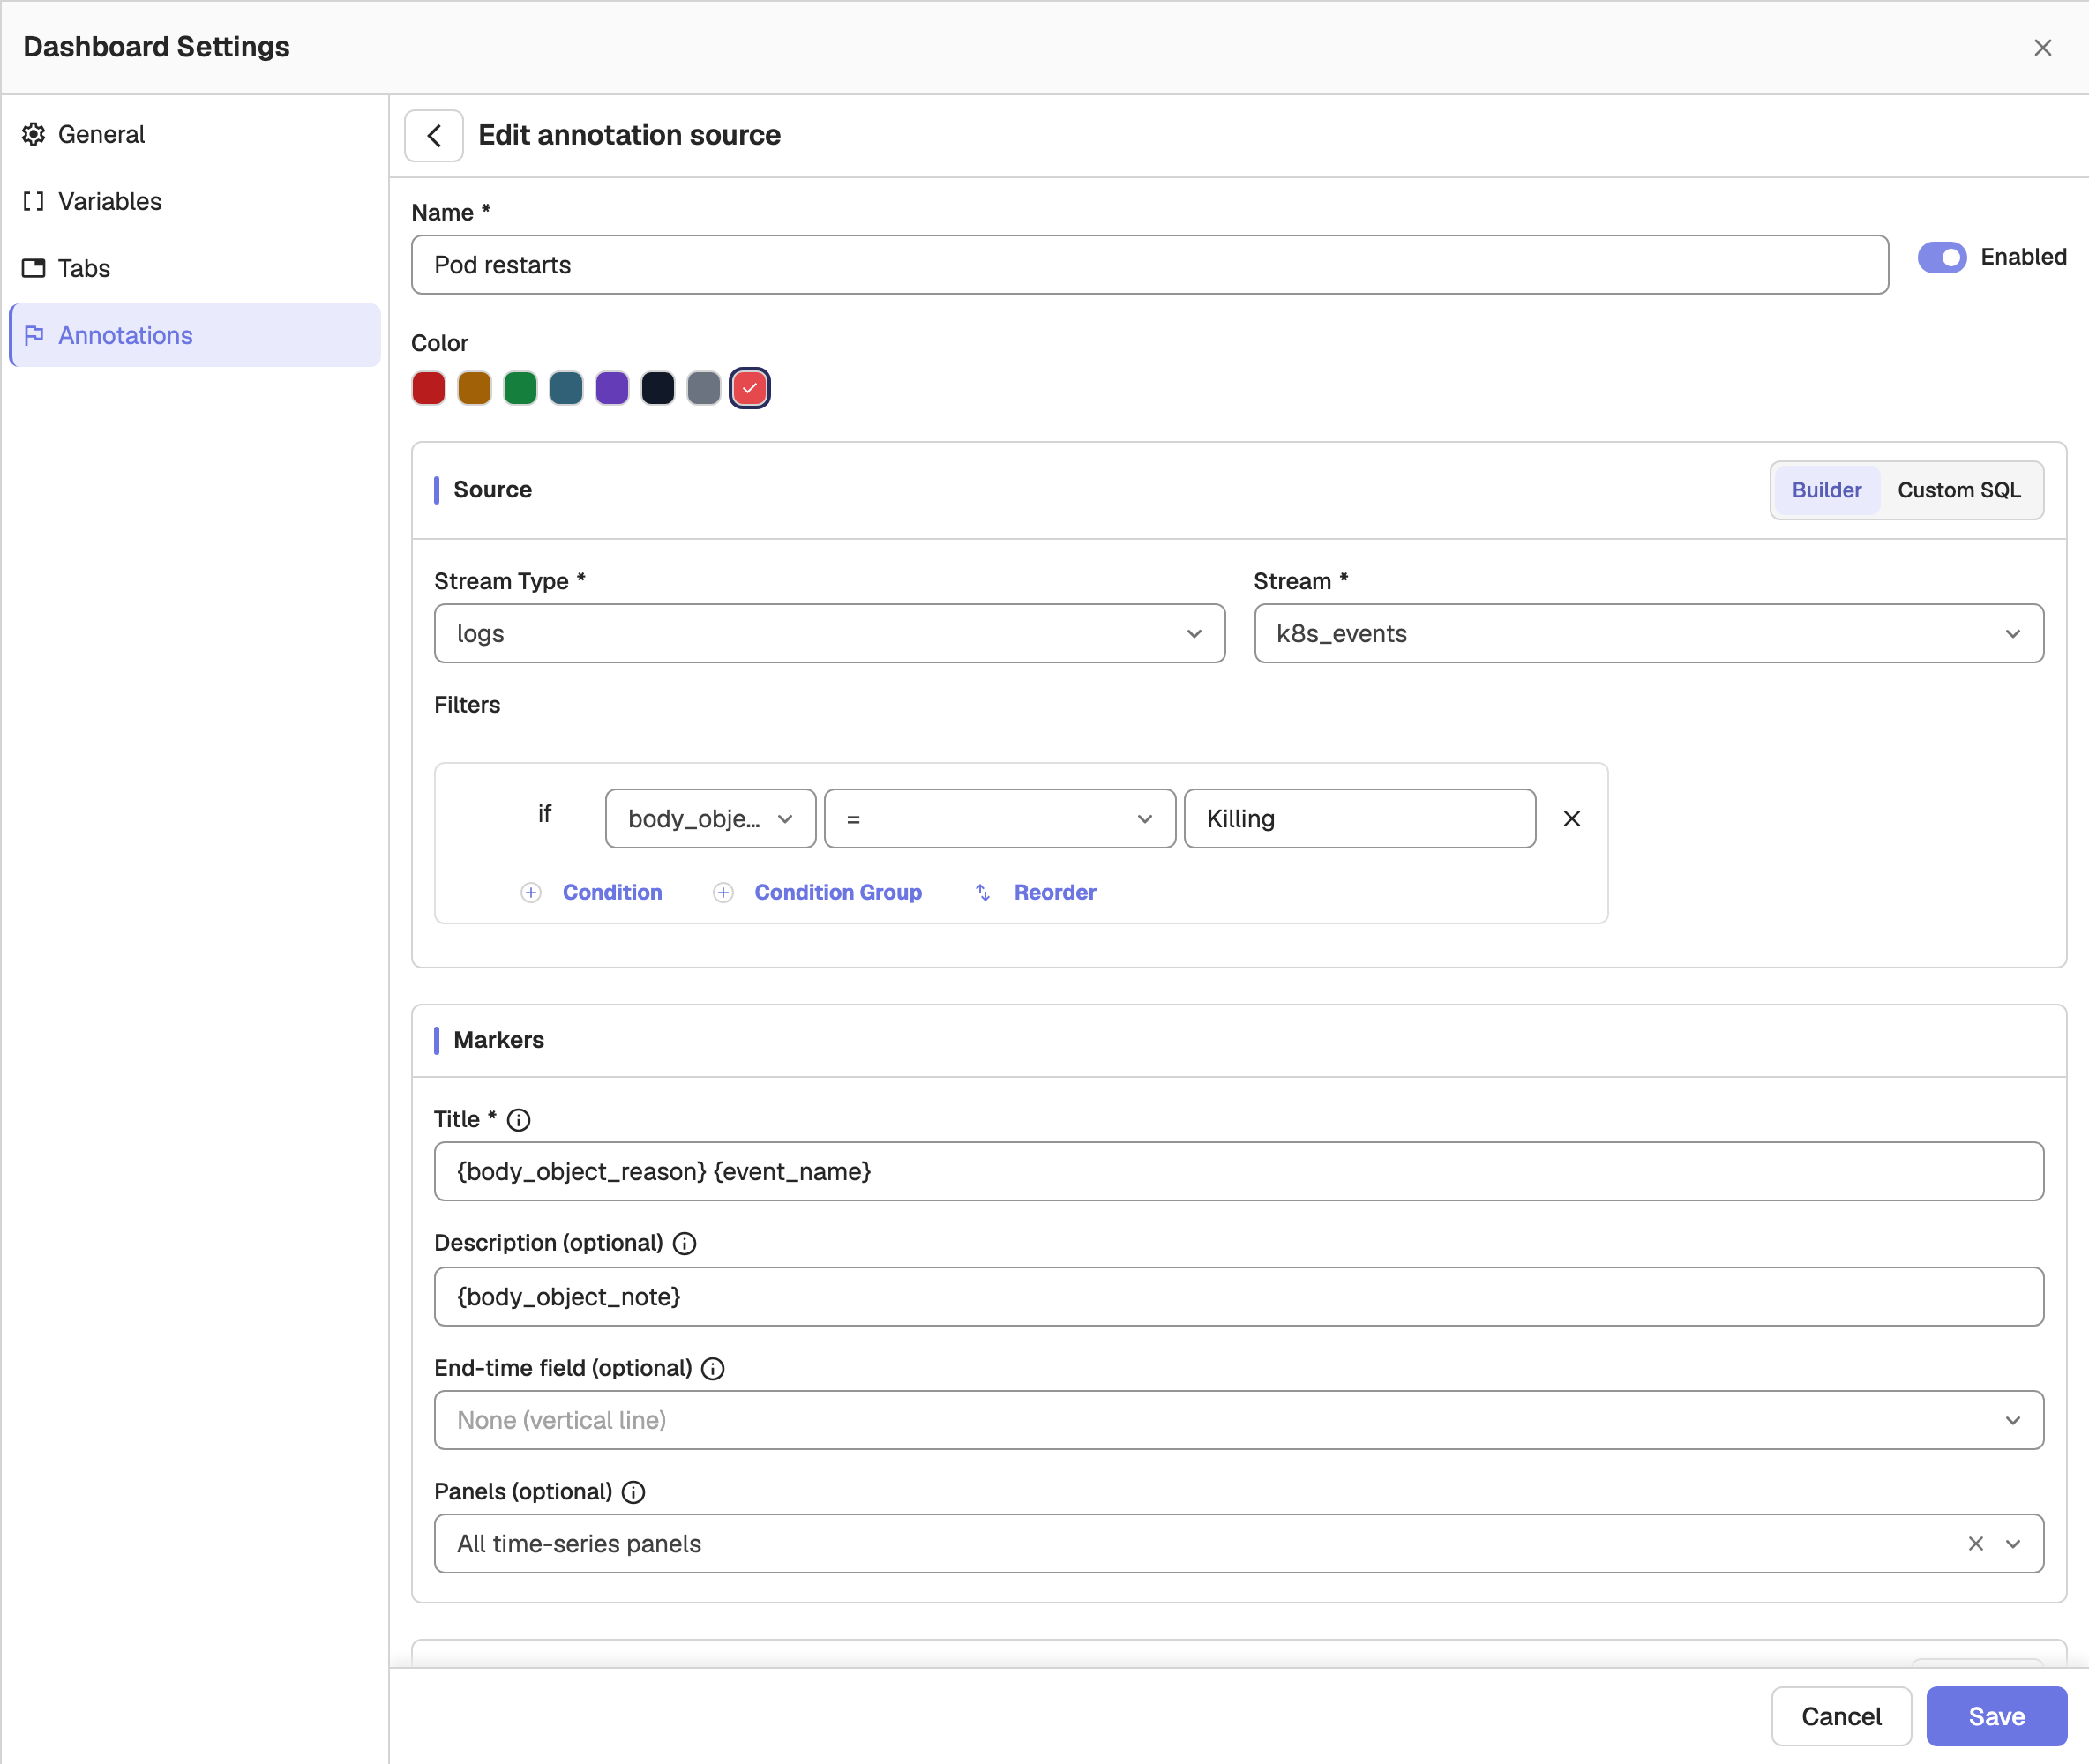Open the Stream k8s_events dropdown
Screen dimensions: 2089x1764
pyautogui.click(x=1648, y=633)
